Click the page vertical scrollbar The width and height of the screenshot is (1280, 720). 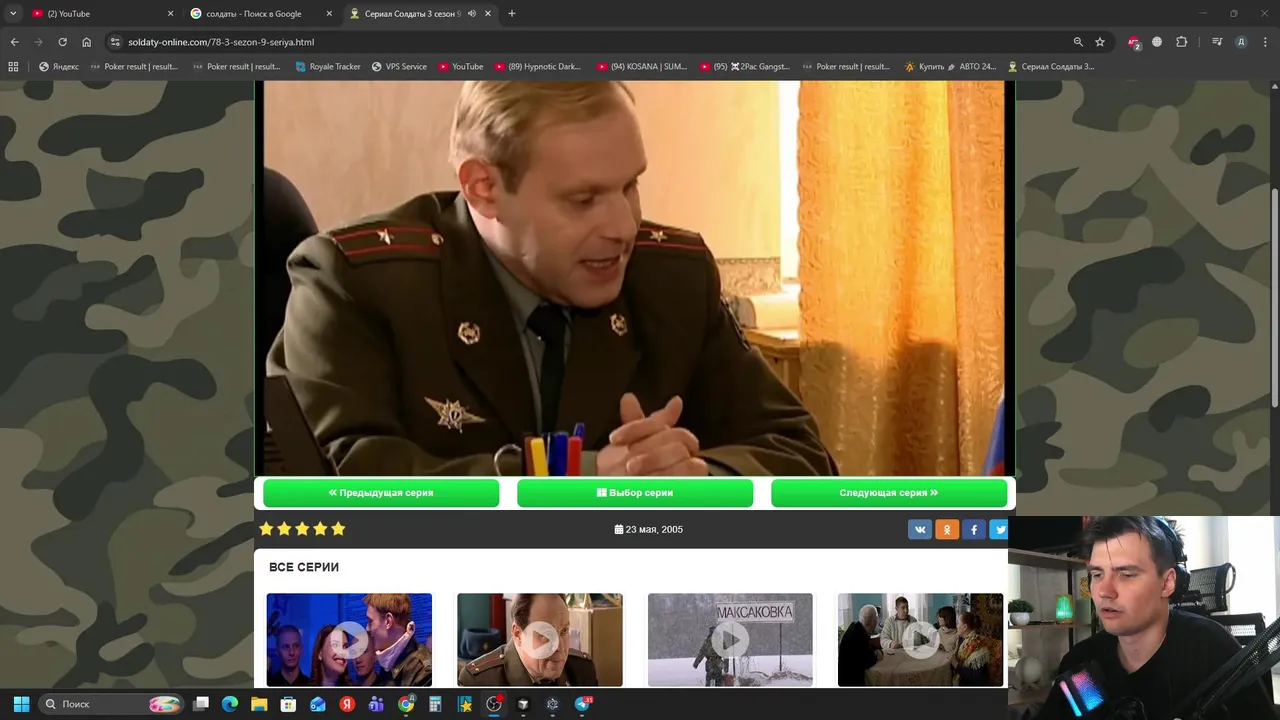1274,296
